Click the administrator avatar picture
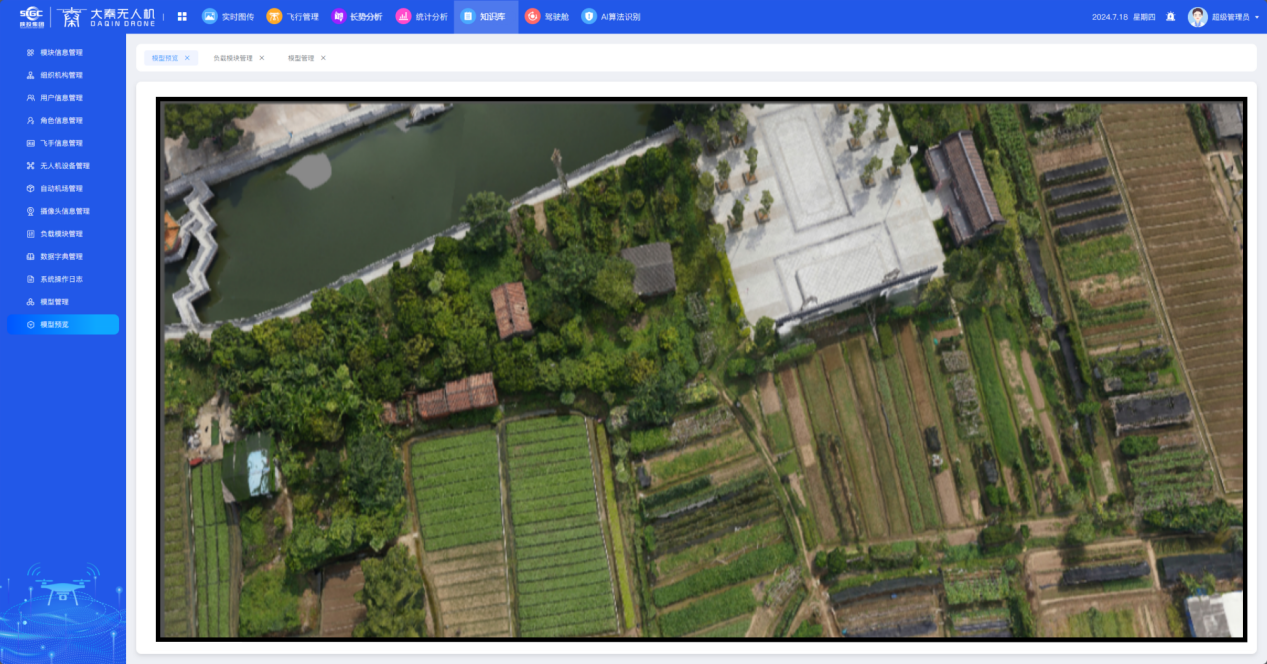This screenshot has width=1267, height=664. click(1197, 17)
